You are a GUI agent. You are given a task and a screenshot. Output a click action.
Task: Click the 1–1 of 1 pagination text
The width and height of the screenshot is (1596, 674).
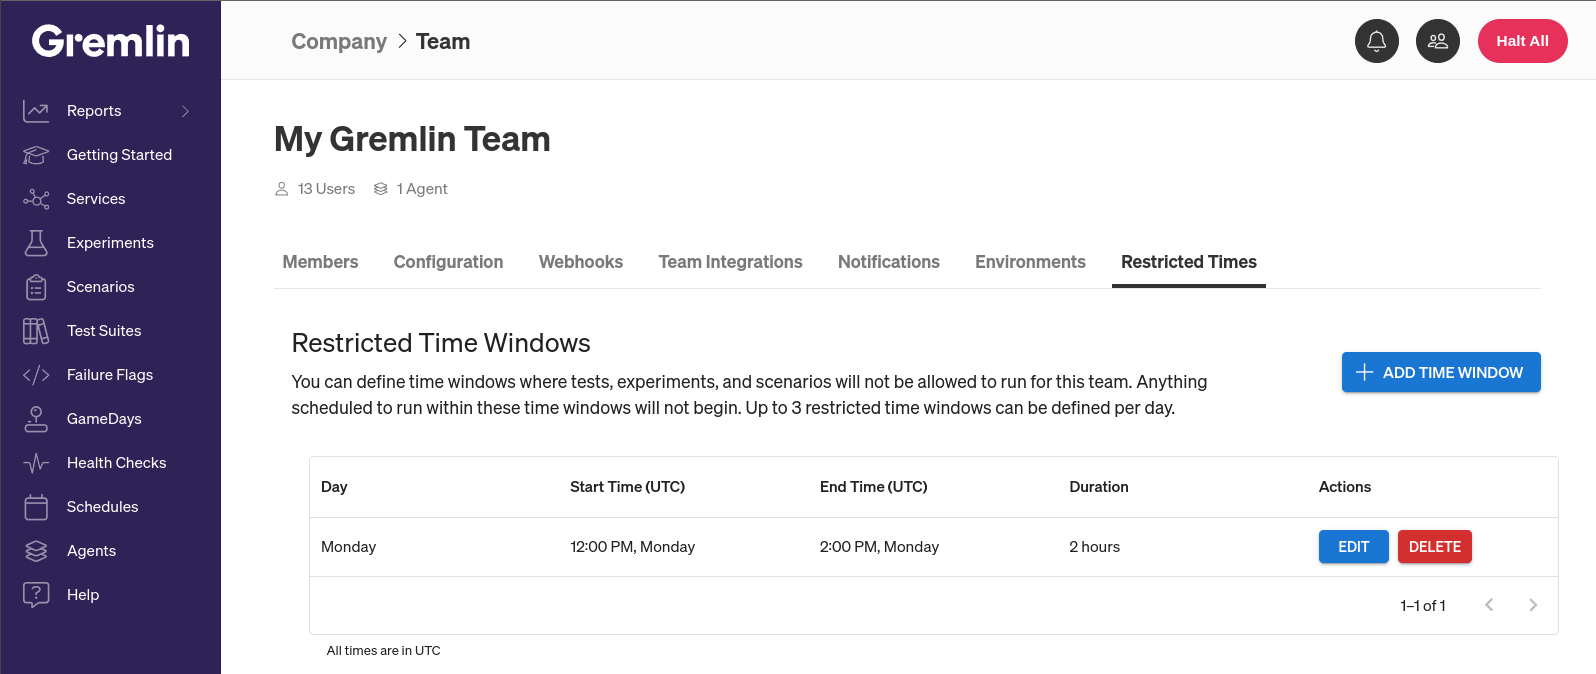click(1422, 606)
